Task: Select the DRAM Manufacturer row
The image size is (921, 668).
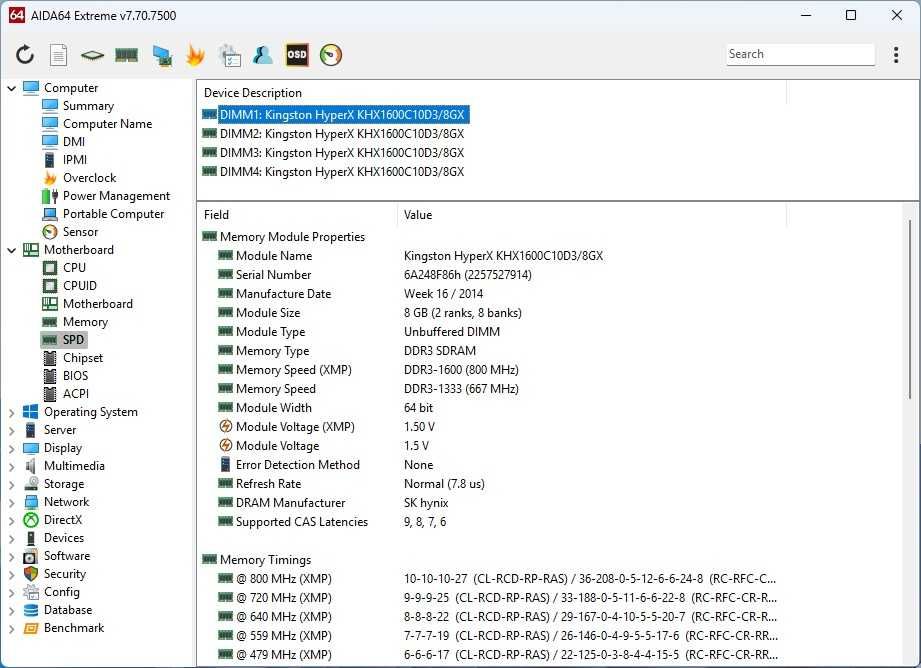Action: click(491, 503)
